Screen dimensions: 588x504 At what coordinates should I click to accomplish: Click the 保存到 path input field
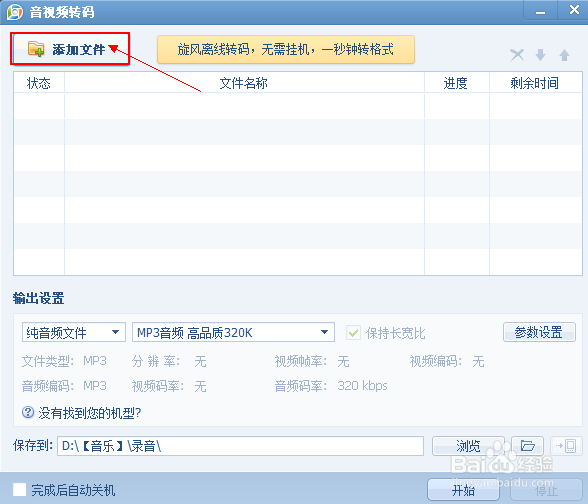coord(240,446)
